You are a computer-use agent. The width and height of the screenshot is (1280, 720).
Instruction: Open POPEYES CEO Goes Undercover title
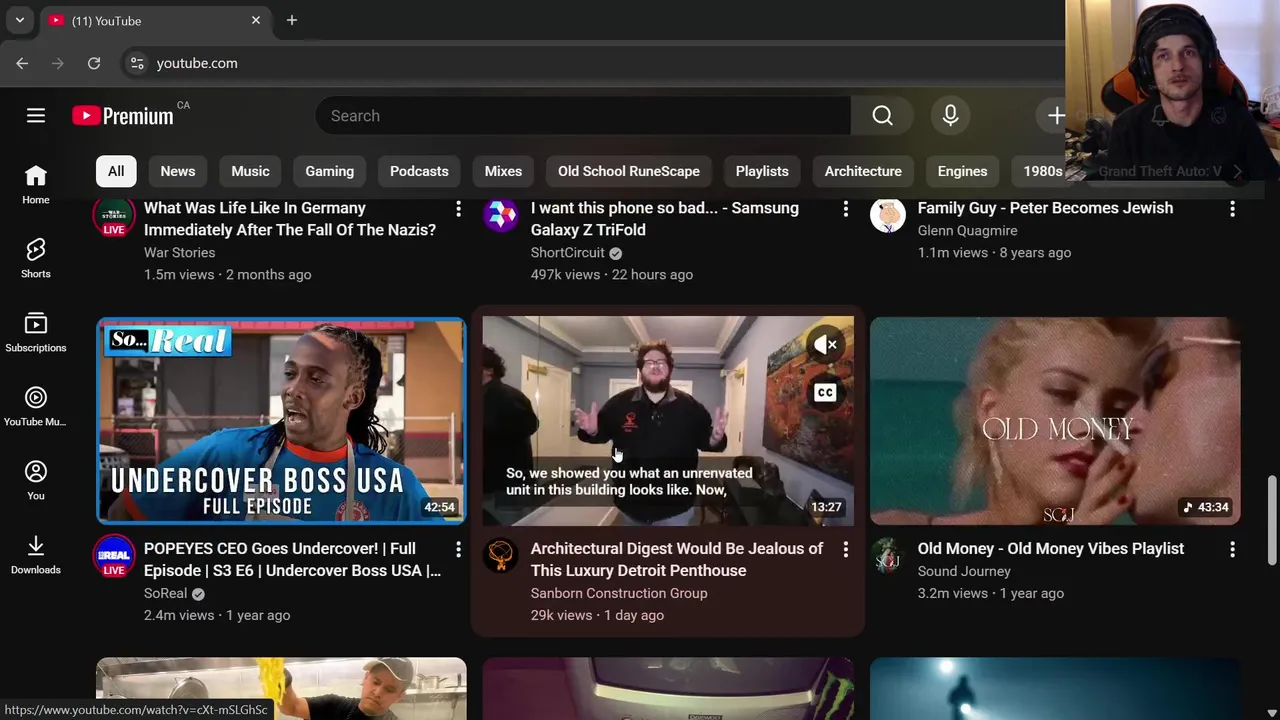(292, 559)
